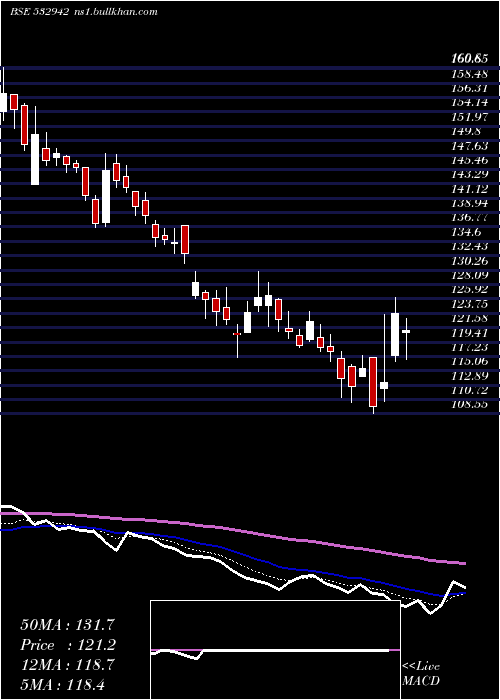Click inside the MACD inset chart box
Screen dimensions: 500x700
[x=275, y=650]
